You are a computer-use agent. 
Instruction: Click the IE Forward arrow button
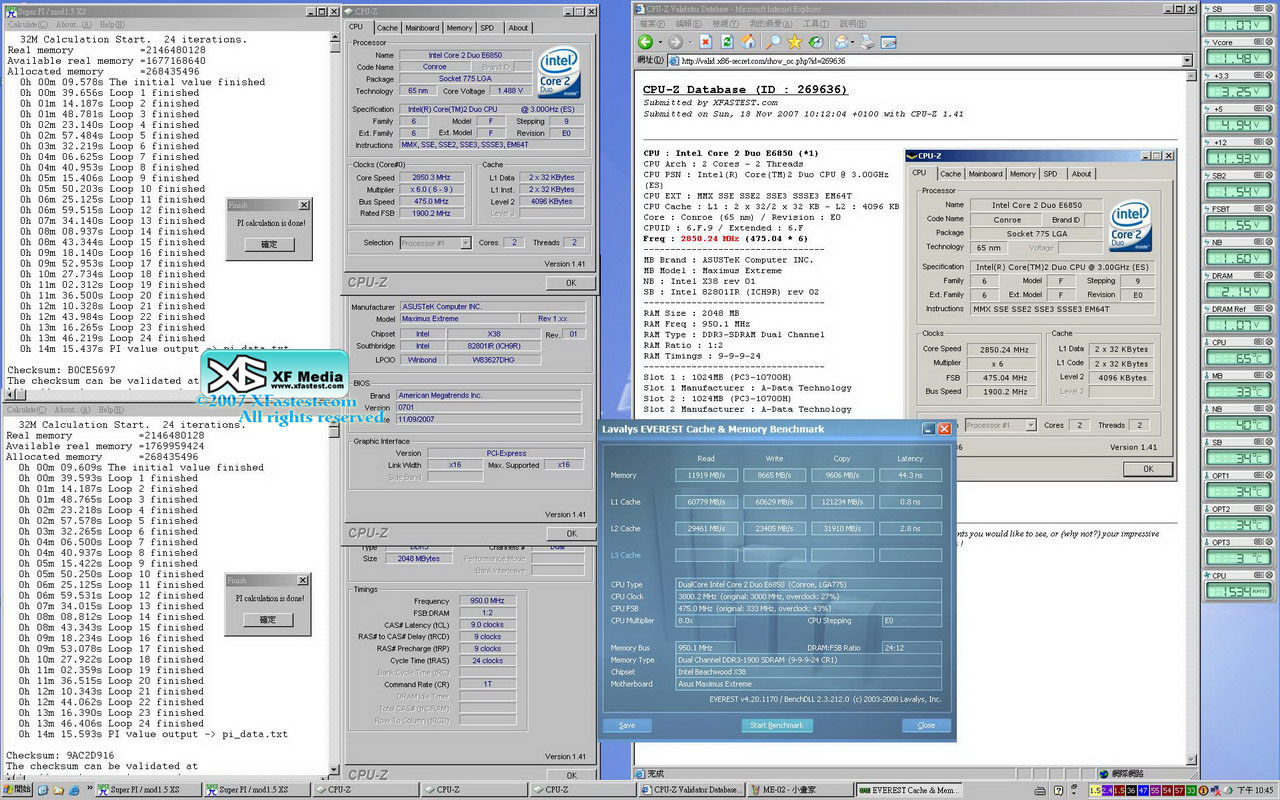(675, 42)
